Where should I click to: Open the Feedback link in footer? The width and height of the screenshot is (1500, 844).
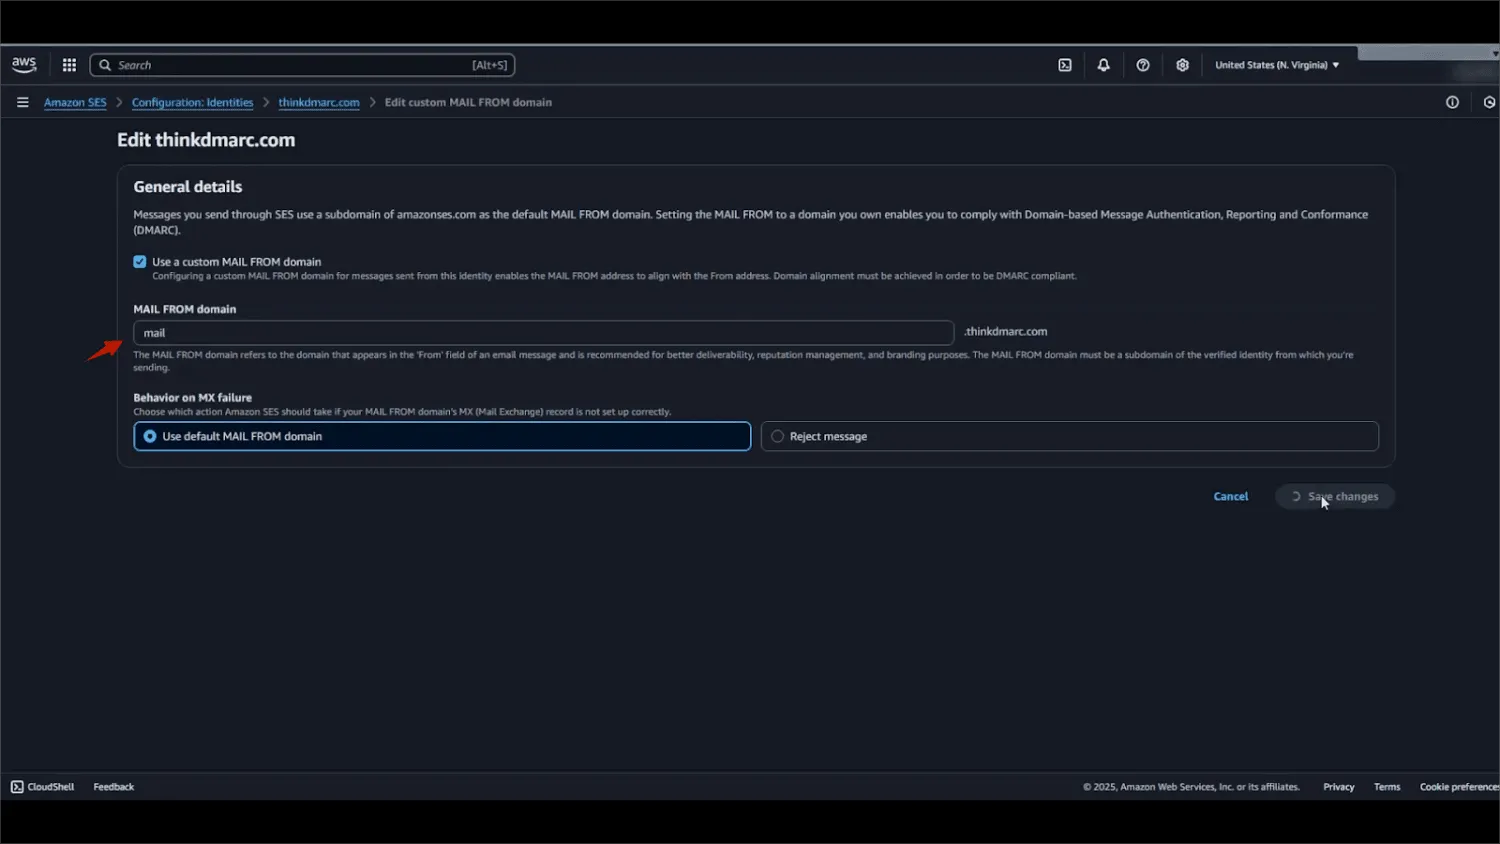(x=114, y=787)
